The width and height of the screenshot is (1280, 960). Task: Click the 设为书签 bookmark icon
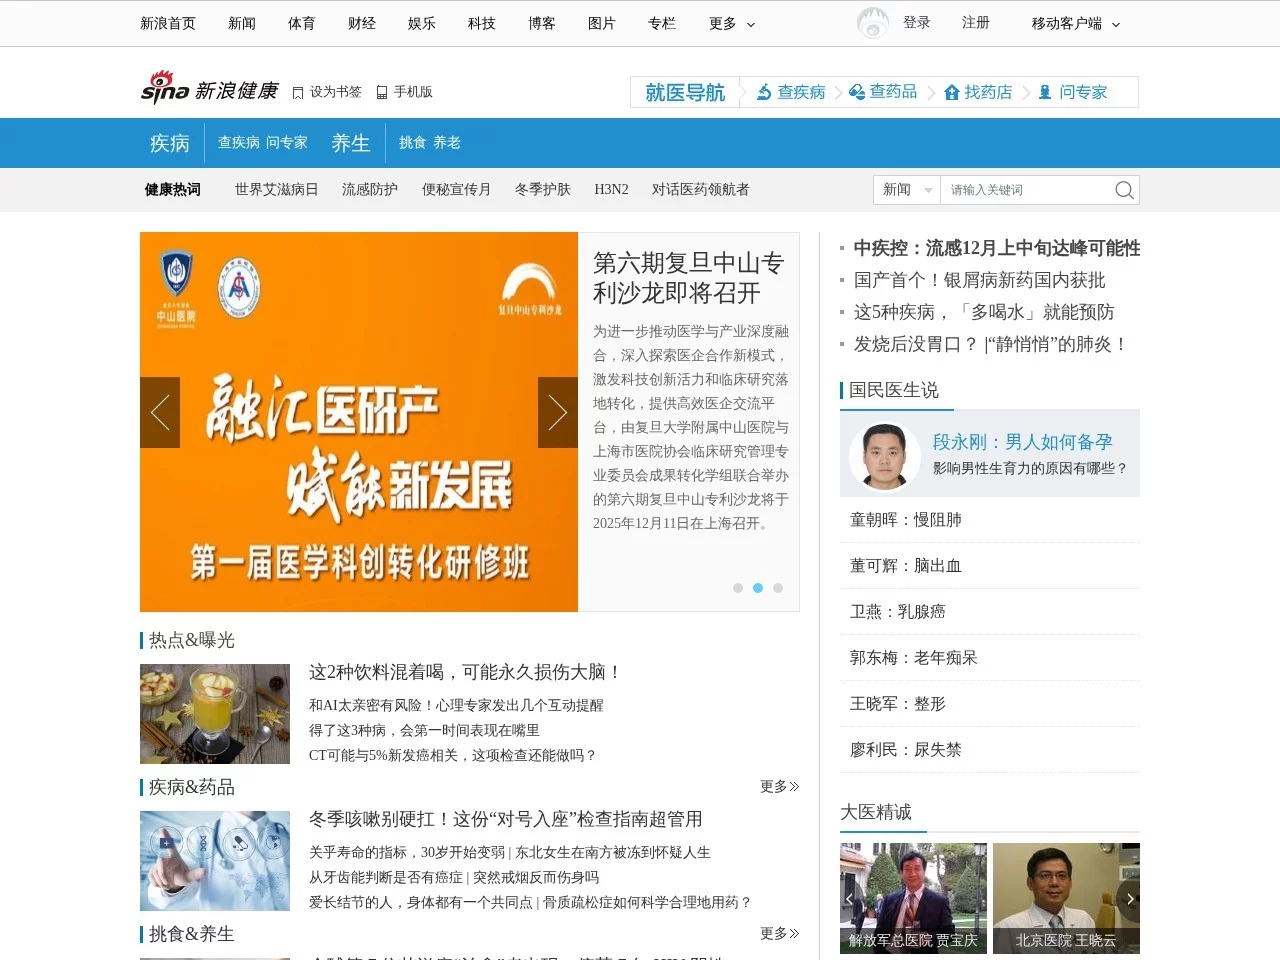pyautogui.click(x=298, y=91)
